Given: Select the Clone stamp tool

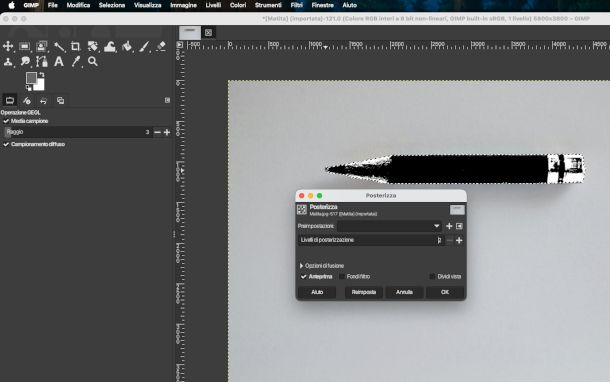Looking at the screenshot, I should point(8,61).
